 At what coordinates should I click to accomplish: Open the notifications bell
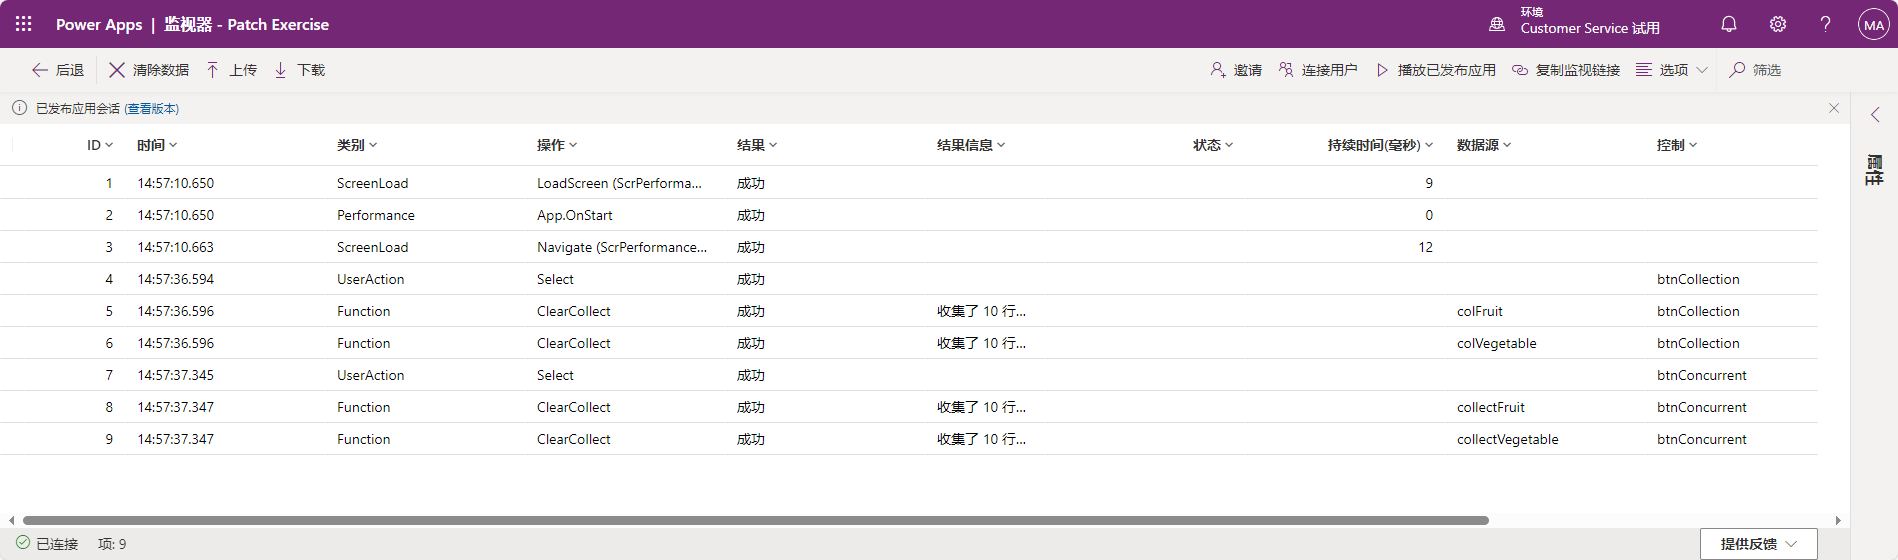[1729, 24]
